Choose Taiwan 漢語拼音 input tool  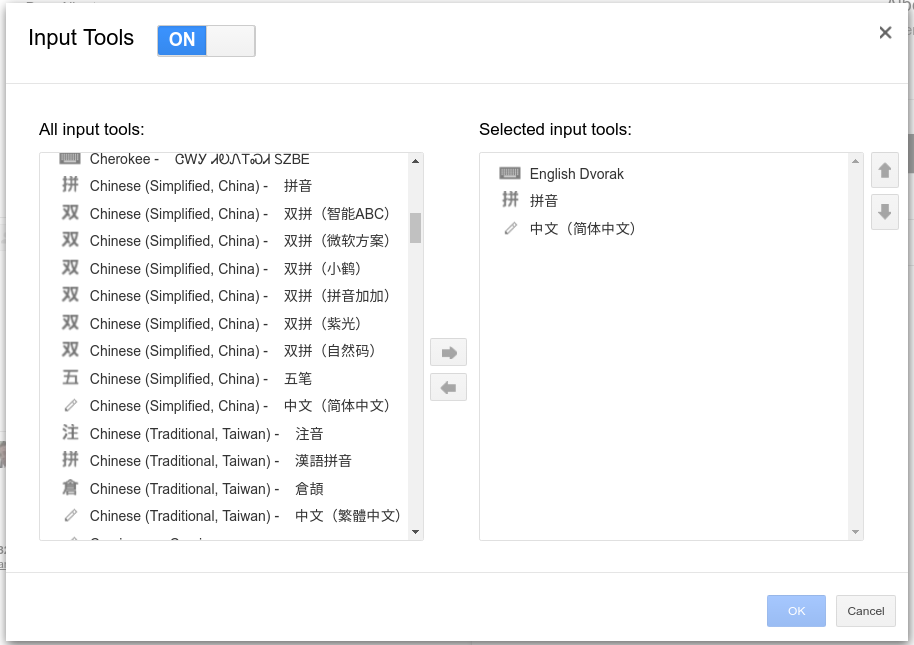pyautogui.click(x=323, y=461)
